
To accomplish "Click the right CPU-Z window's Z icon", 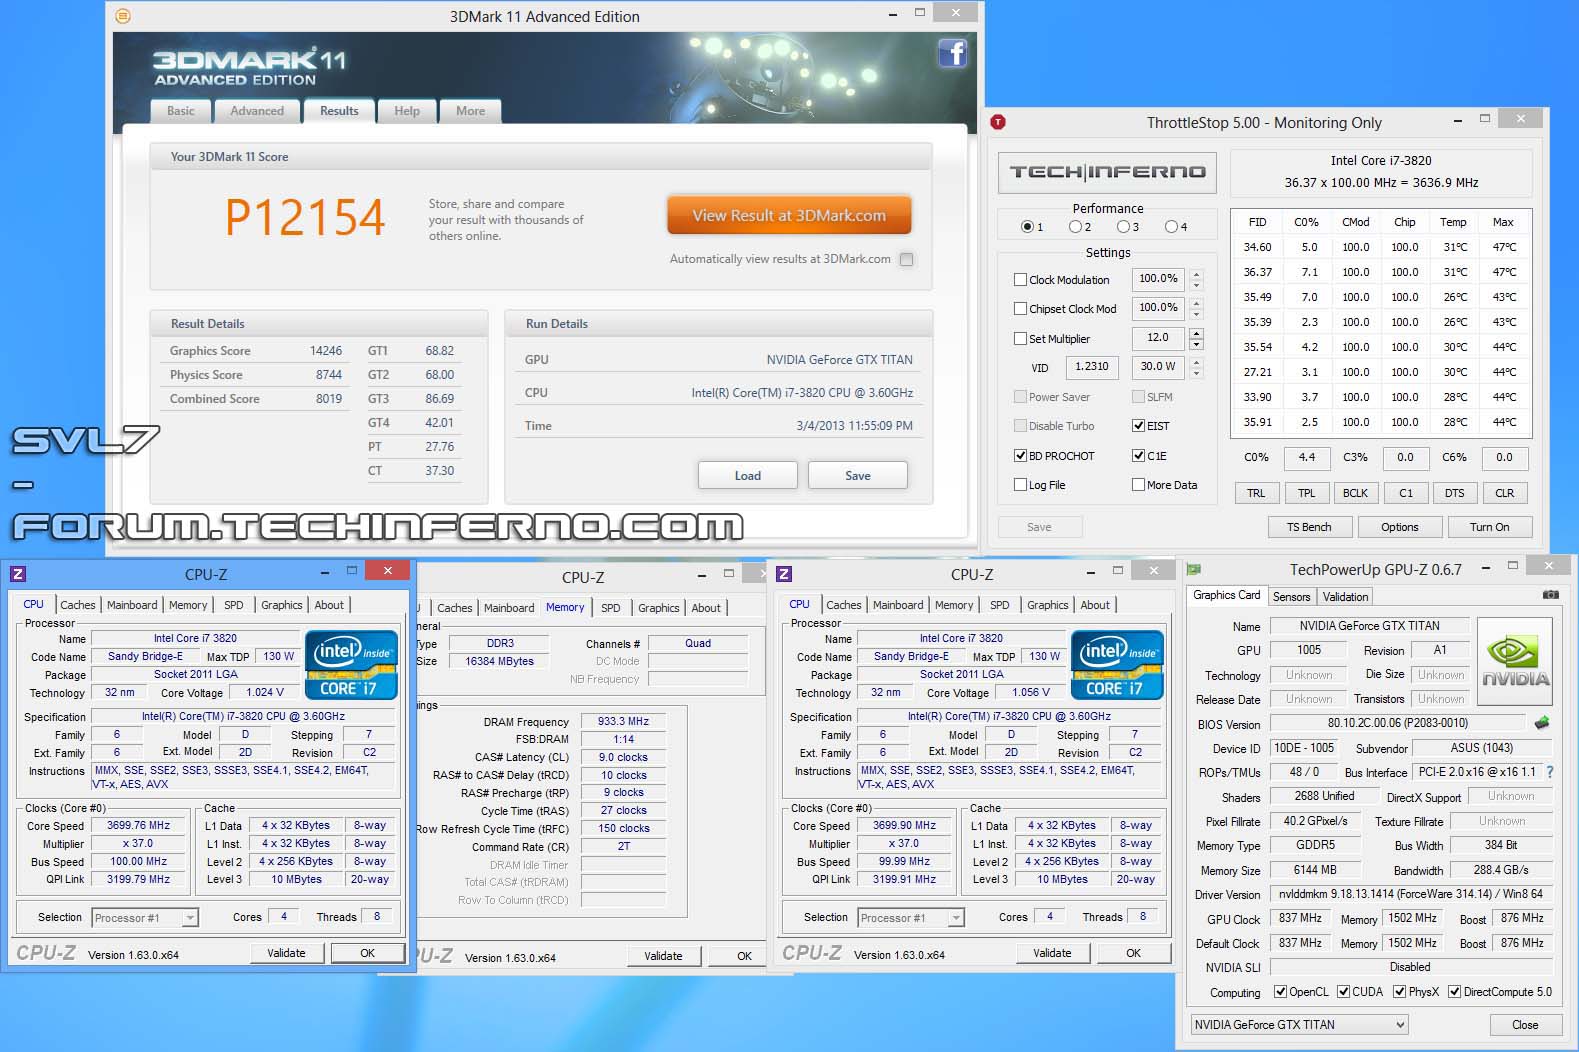I will 784,574.
